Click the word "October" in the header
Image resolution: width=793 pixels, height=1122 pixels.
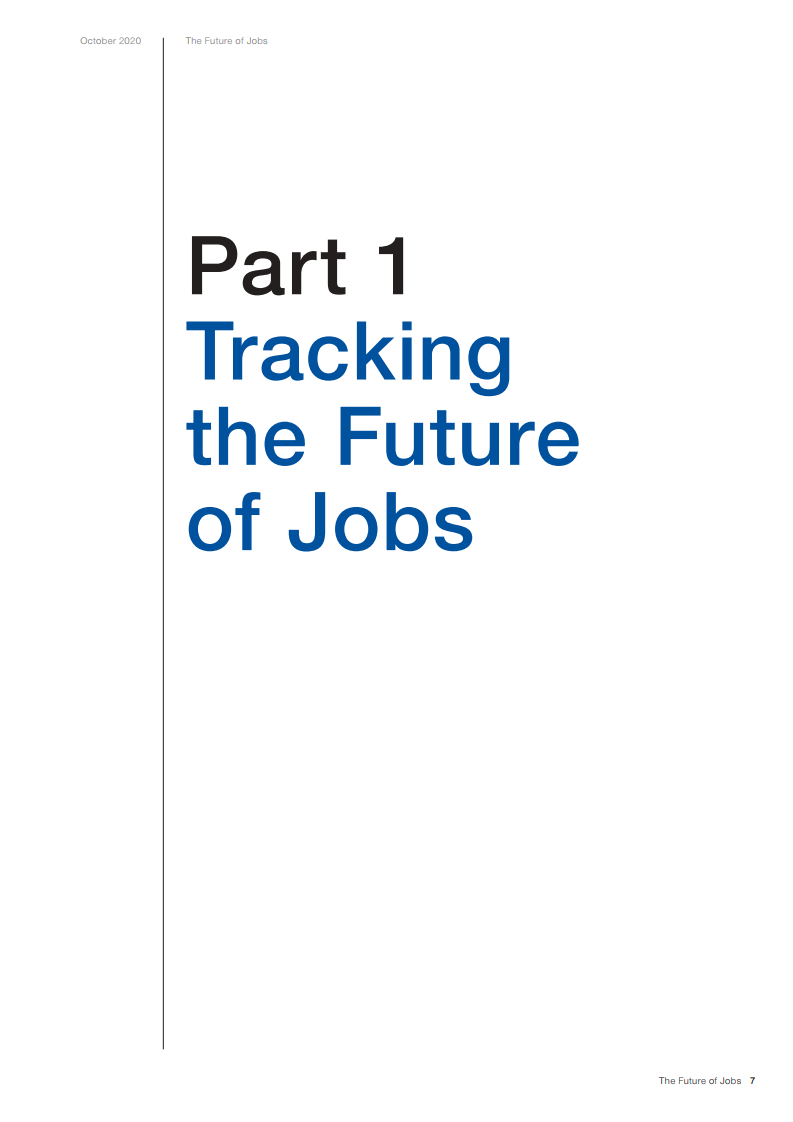[x=98, y=41]
